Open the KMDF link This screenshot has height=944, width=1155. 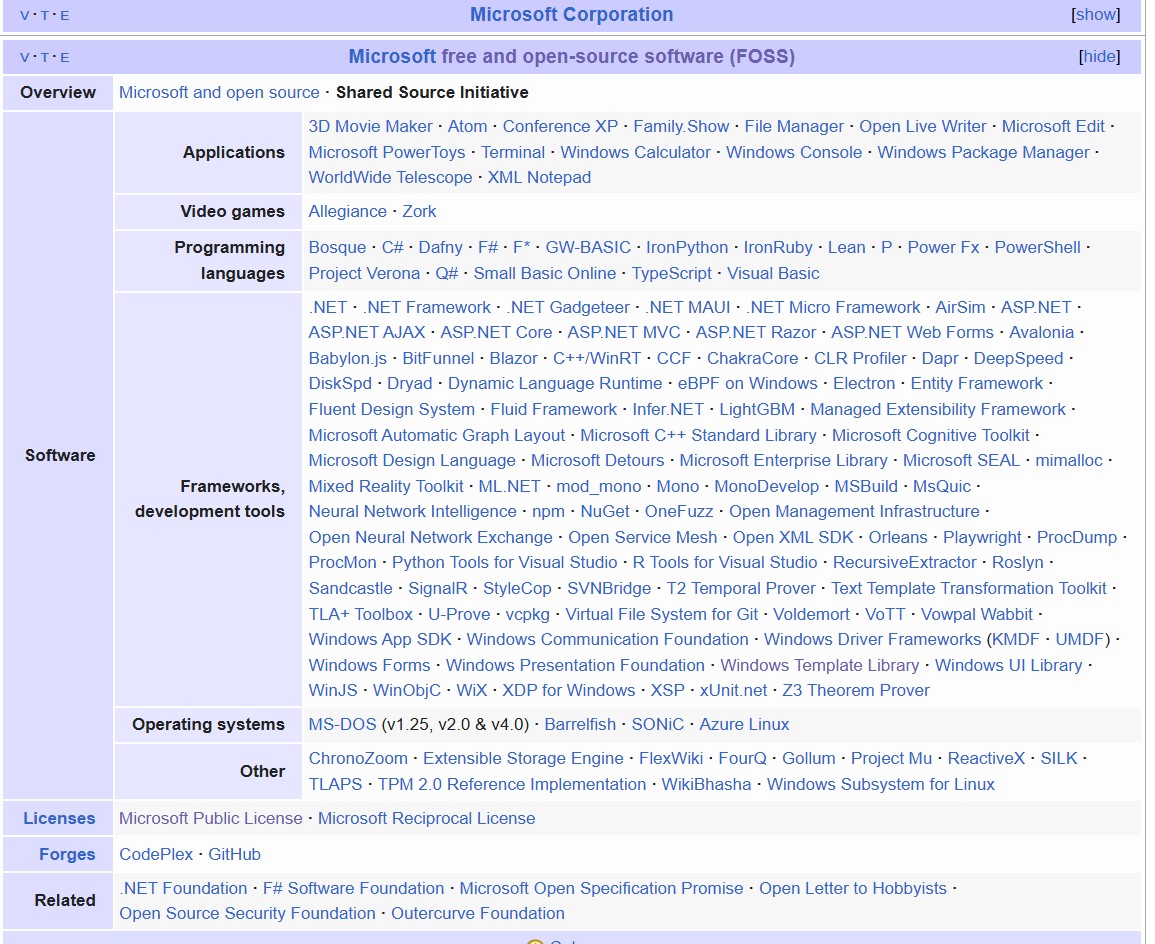click(1016, 640)
